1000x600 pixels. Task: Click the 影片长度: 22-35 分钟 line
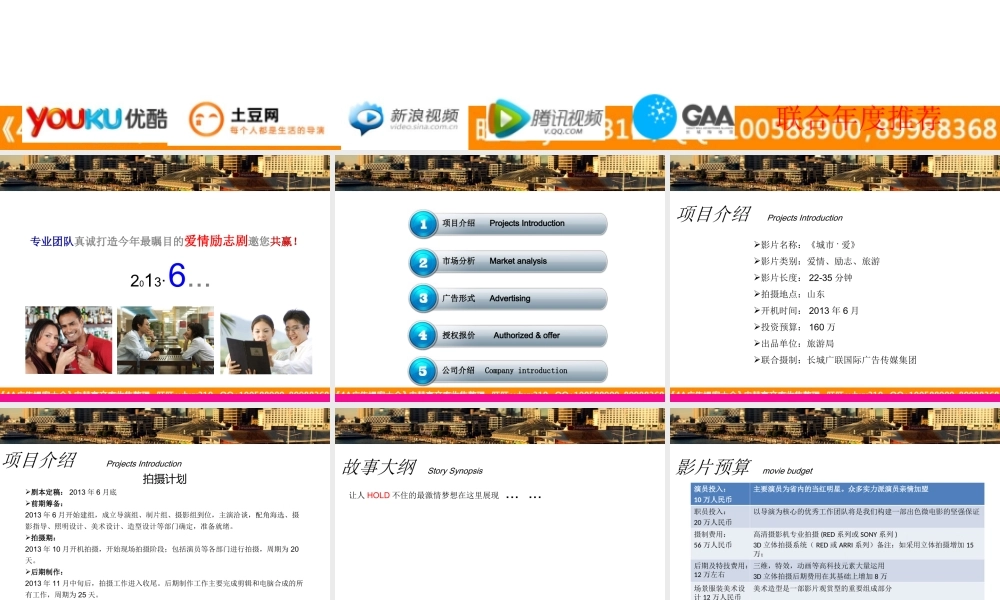coord(803,277)
